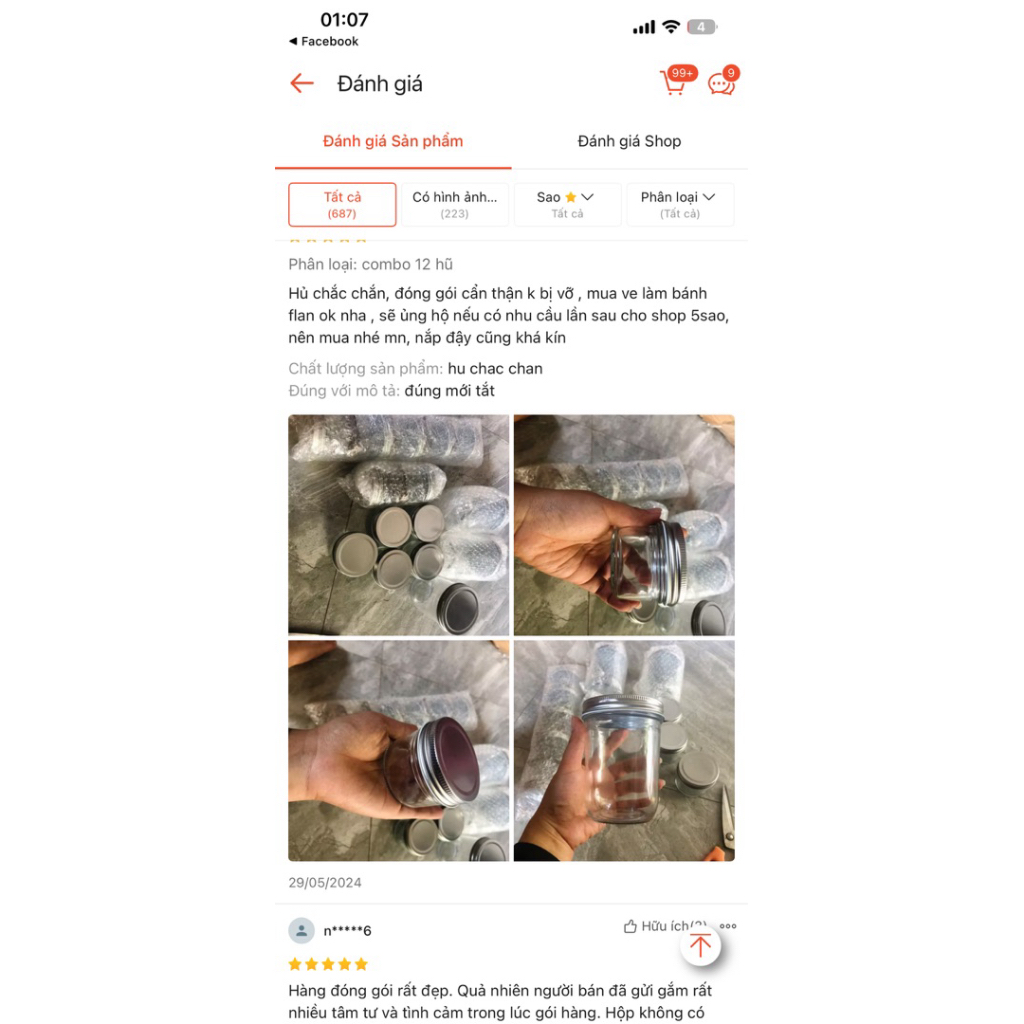Open the photo of the upright glass jar
This screenshot has width=1024, height=1024.
coord(624,750)
